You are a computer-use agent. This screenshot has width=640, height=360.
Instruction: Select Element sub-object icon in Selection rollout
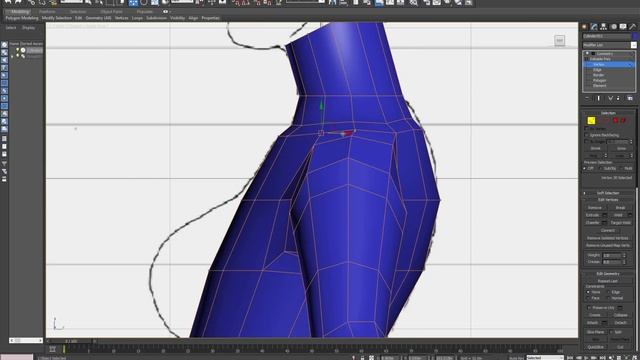[x=623, y=120]
